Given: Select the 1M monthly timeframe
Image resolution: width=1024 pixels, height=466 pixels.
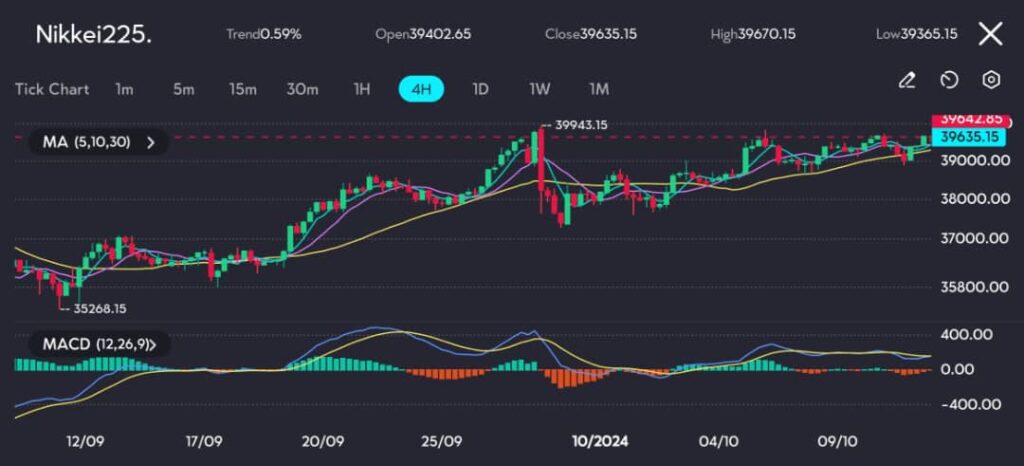Looking at the screenshot, I should 599,89.
